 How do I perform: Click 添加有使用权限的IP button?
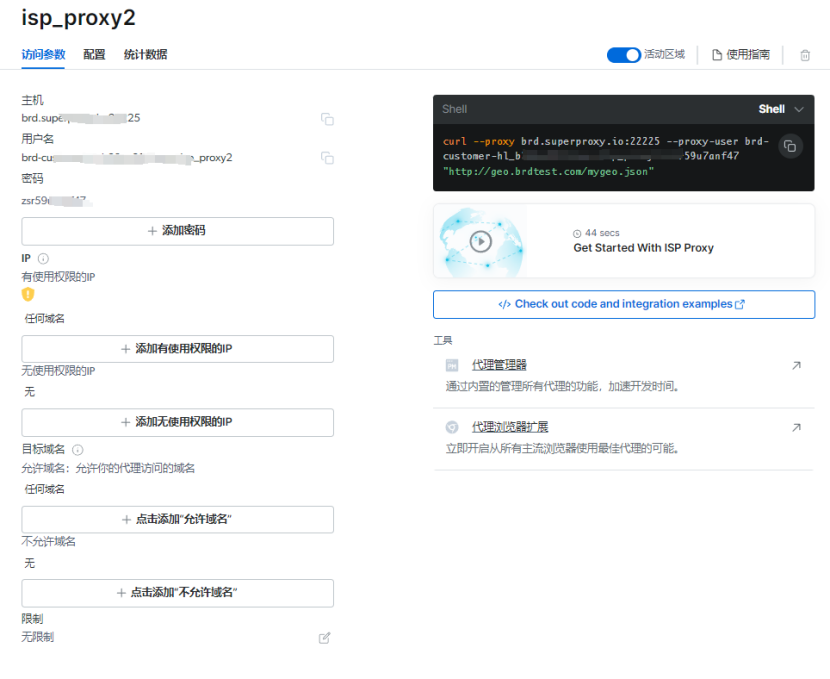tap(177, 349)
